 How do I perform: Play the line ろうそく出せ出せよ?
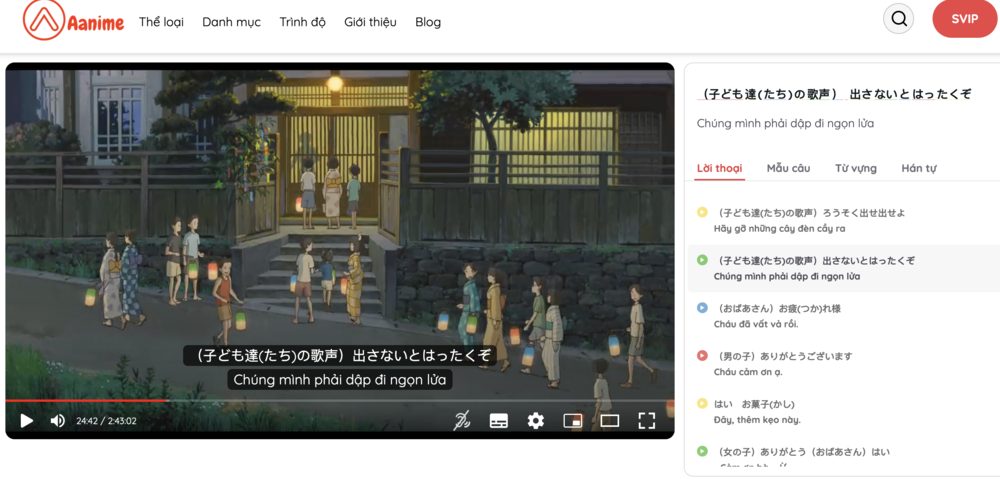click(x=702, y=212)
